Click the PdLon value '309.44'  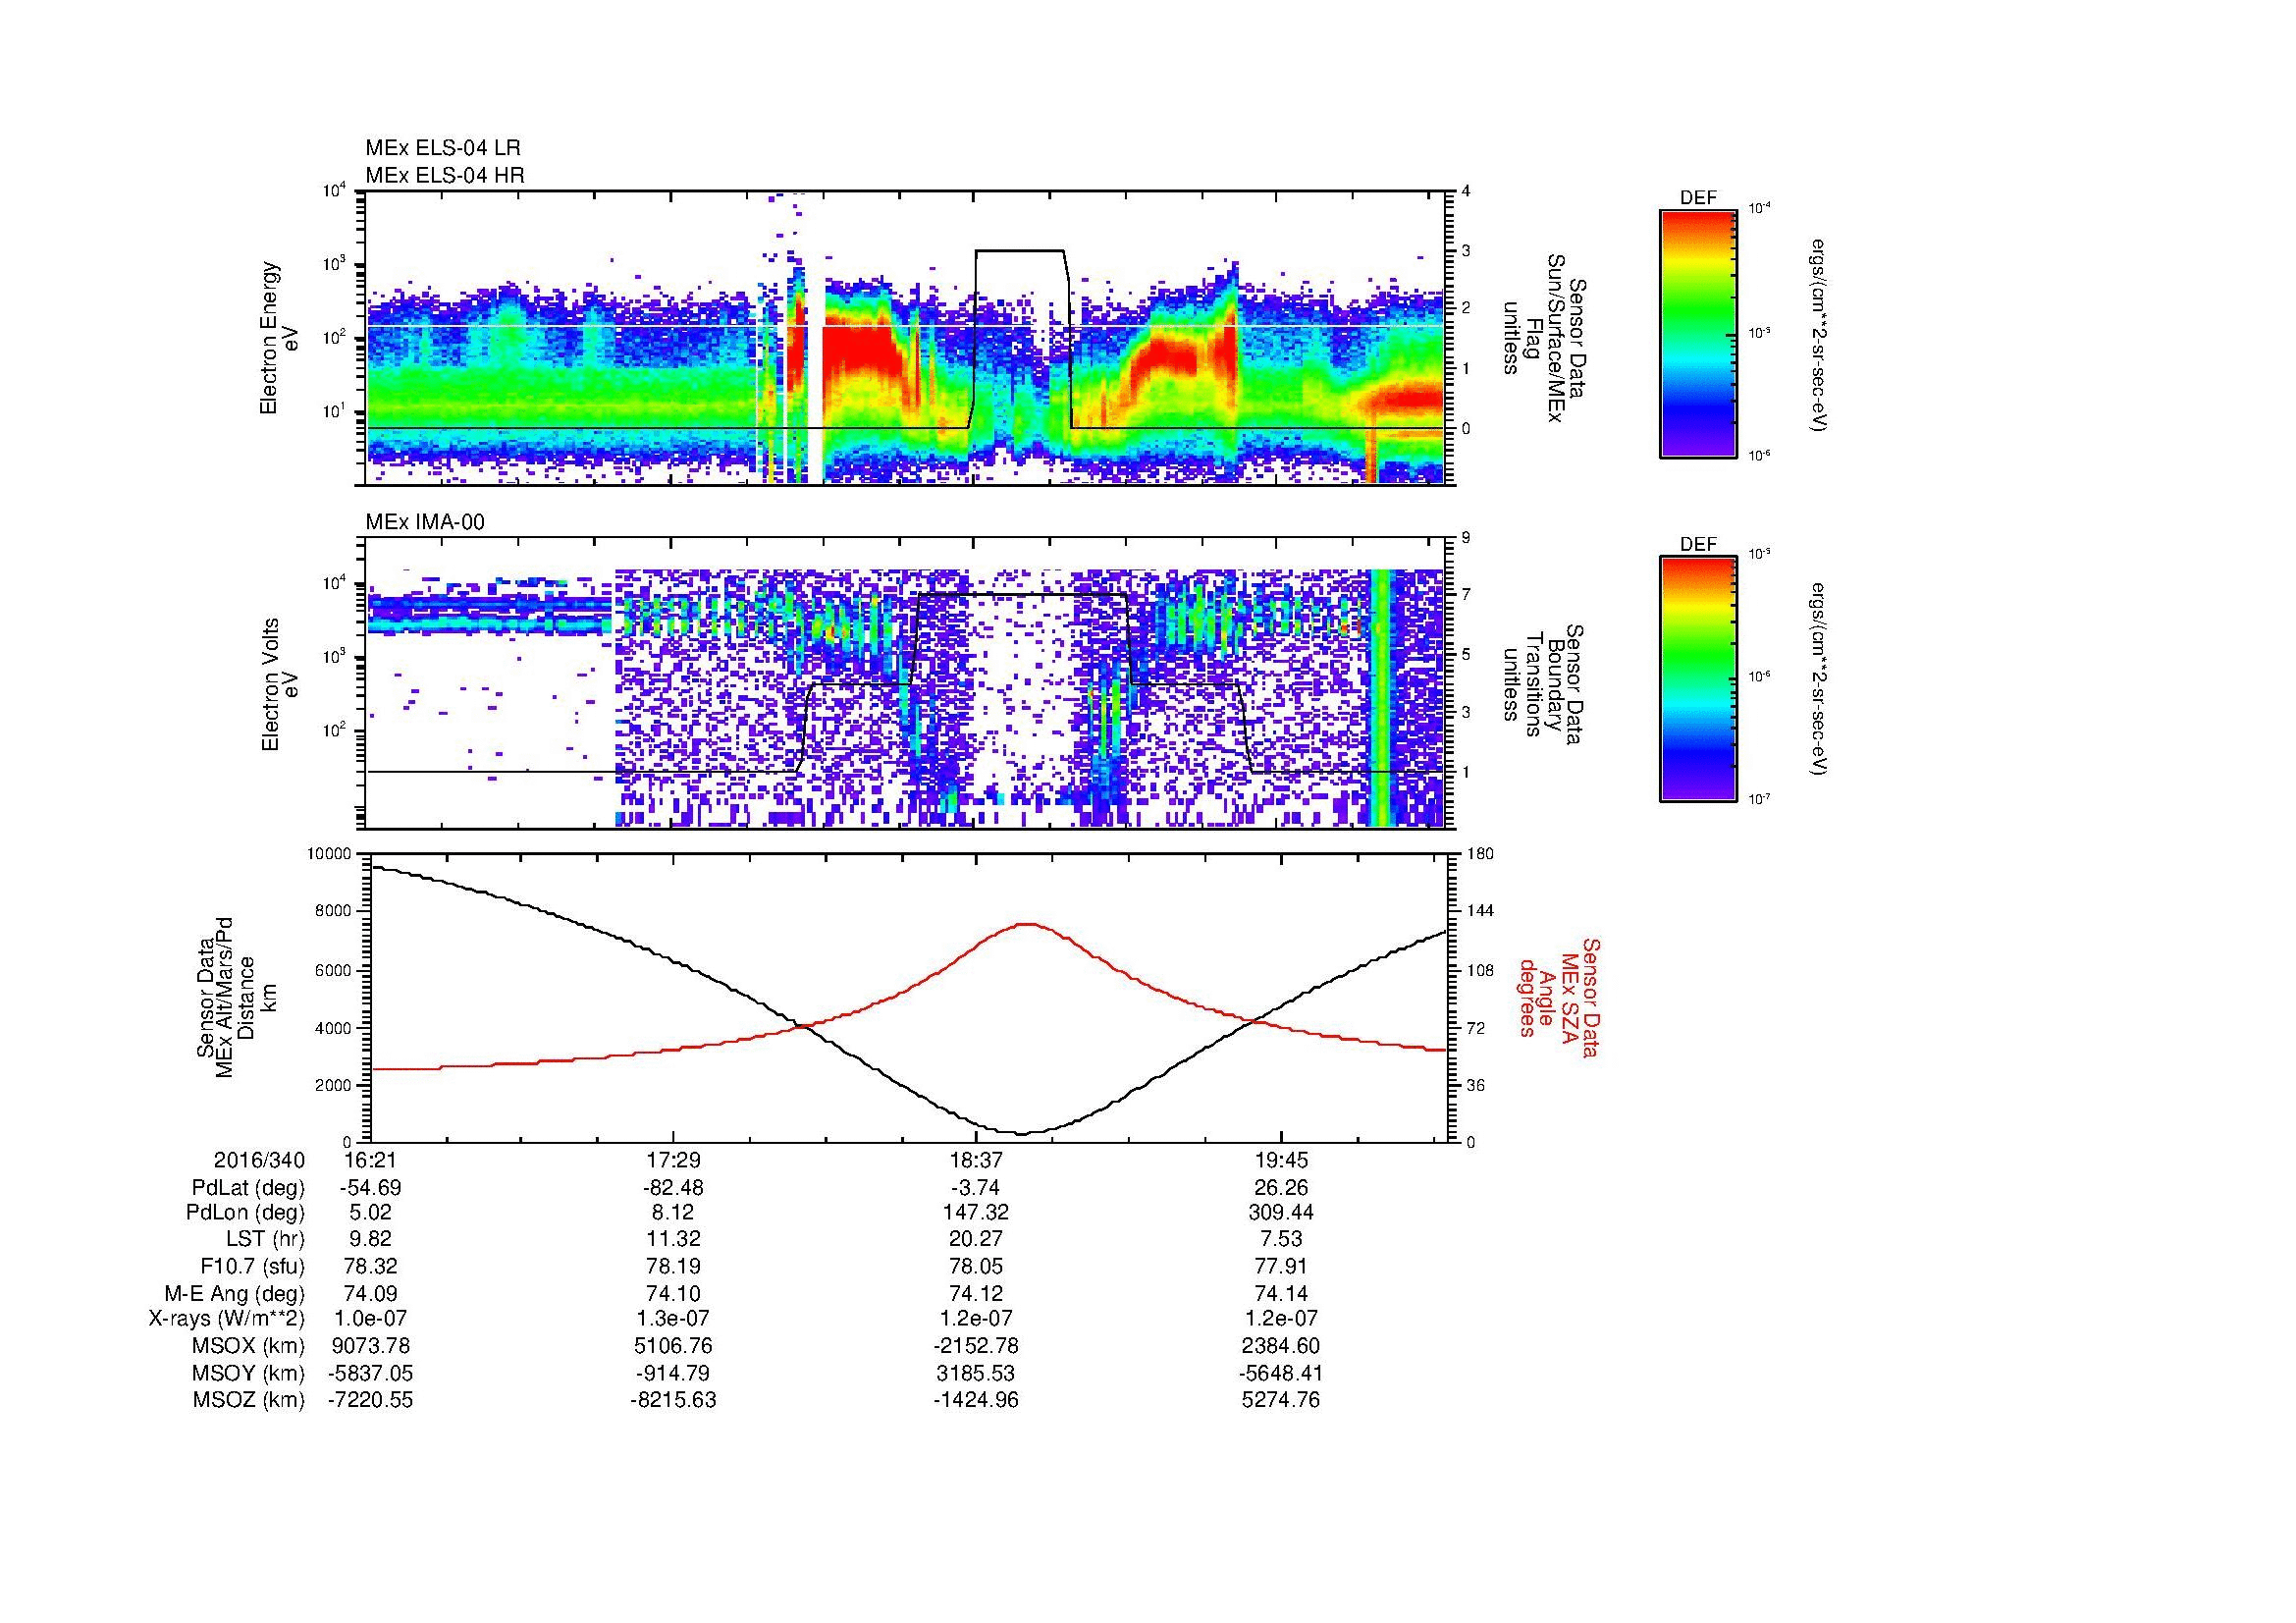(1281, 1213)
